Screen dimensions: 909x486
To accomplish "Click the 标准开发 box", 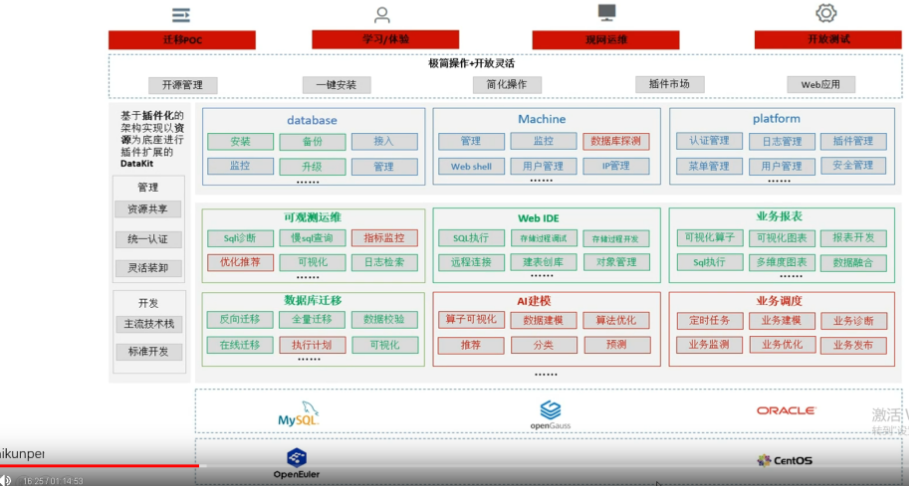I will click(148, 352).
